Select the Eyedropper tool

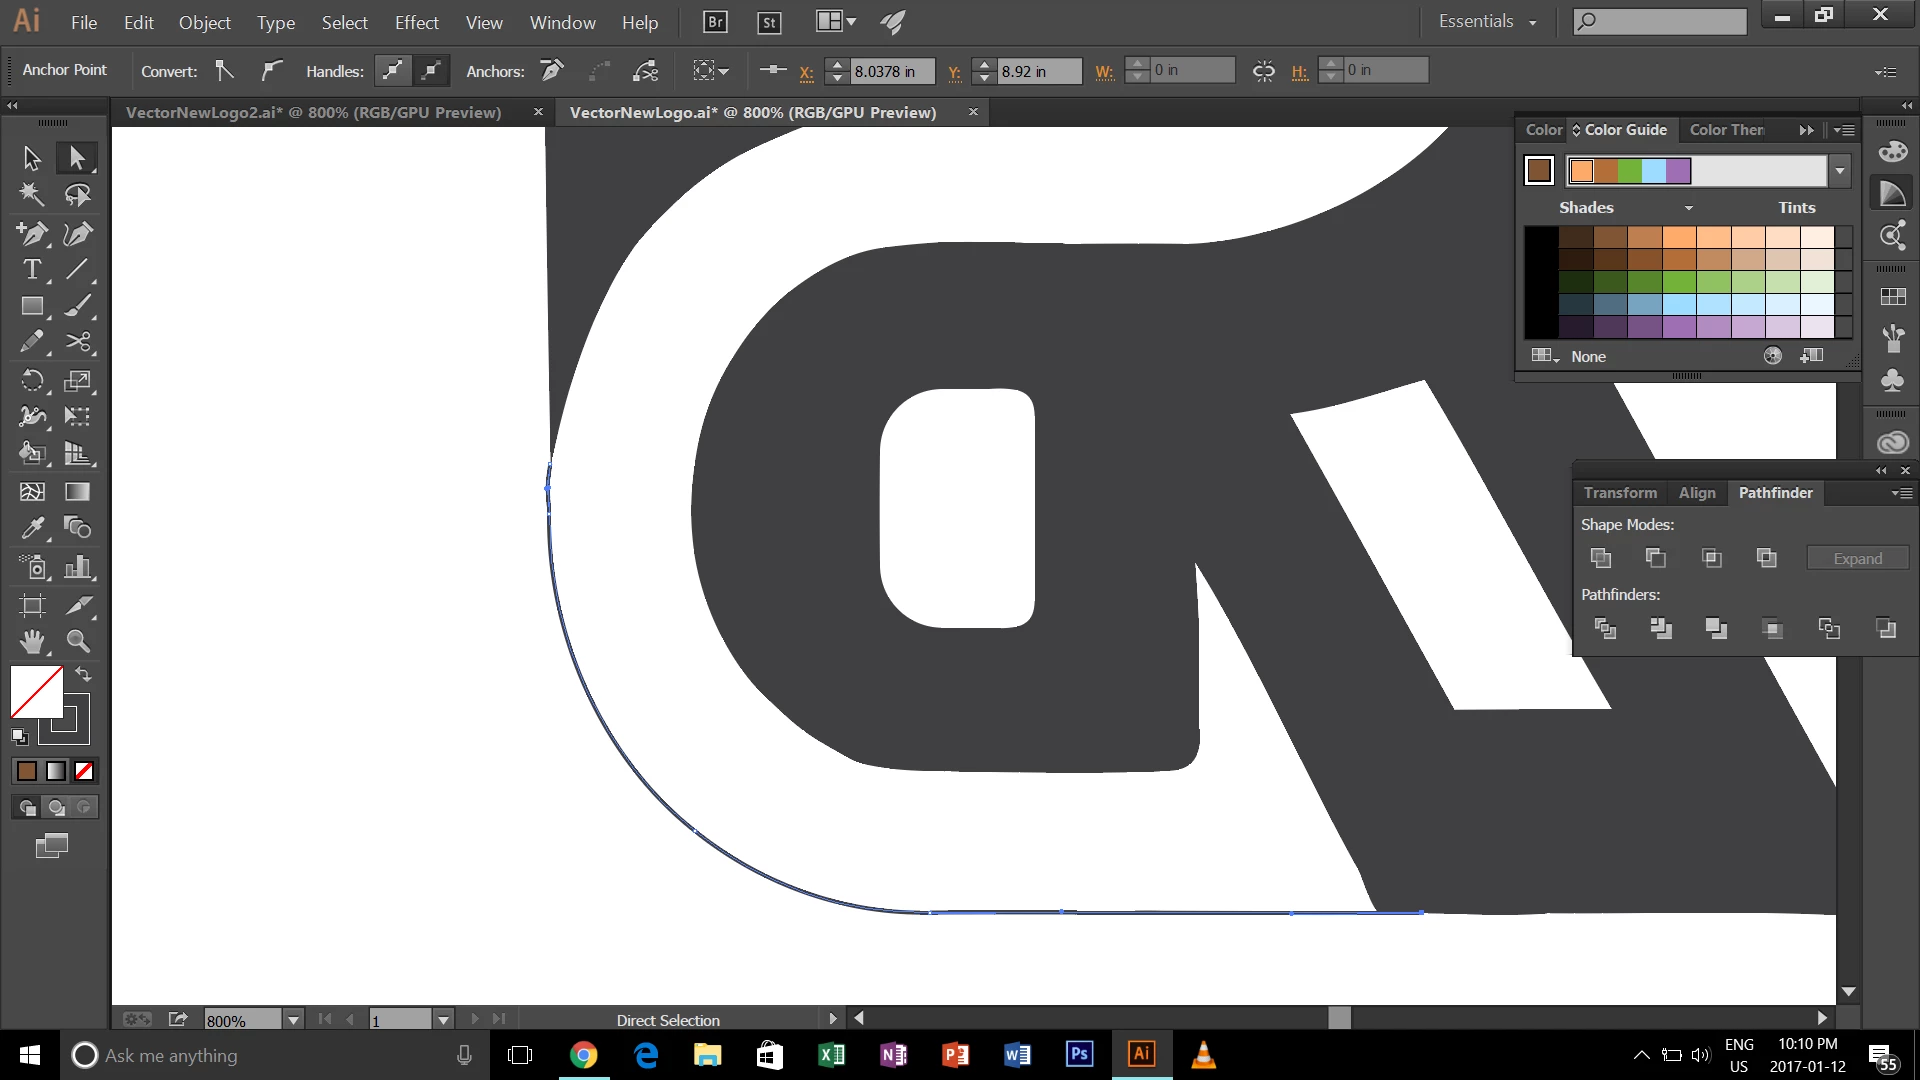32,527
